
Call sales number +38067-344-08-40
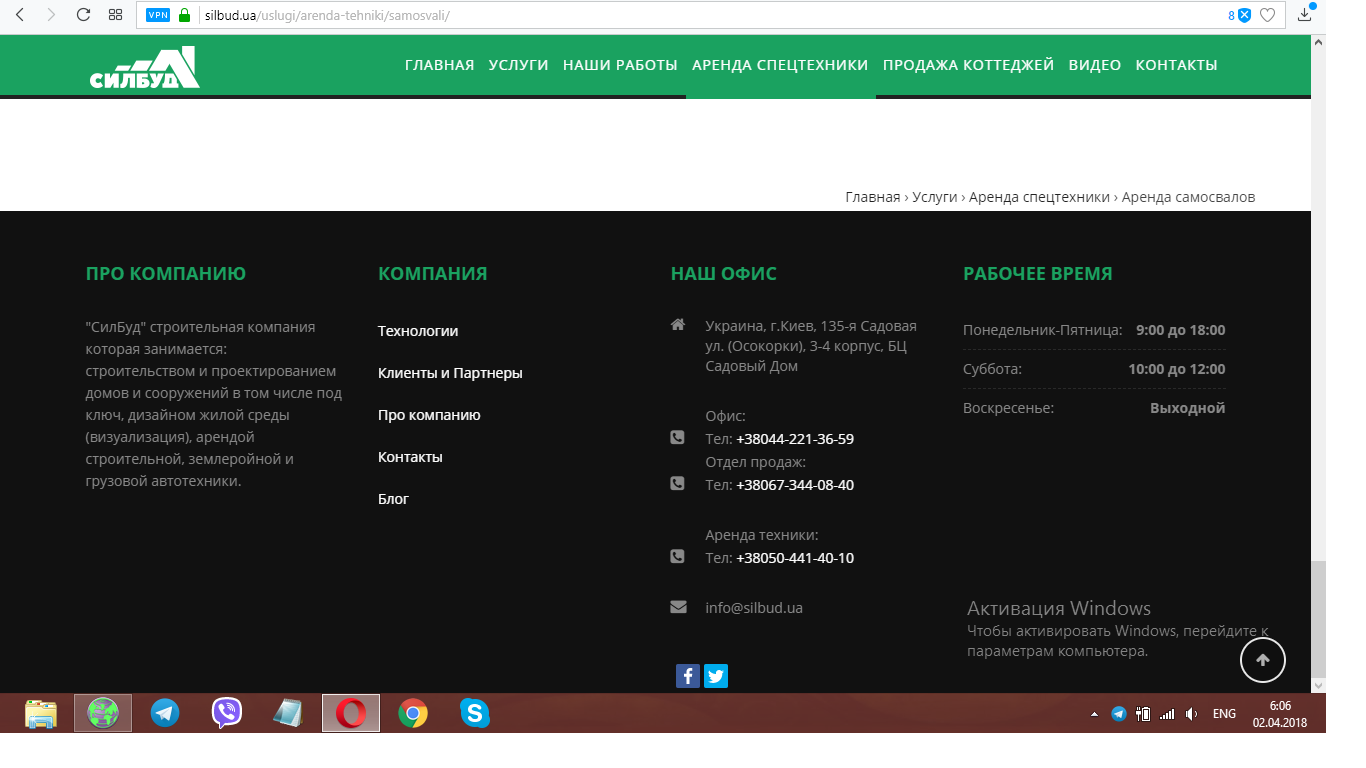point(795,485)
